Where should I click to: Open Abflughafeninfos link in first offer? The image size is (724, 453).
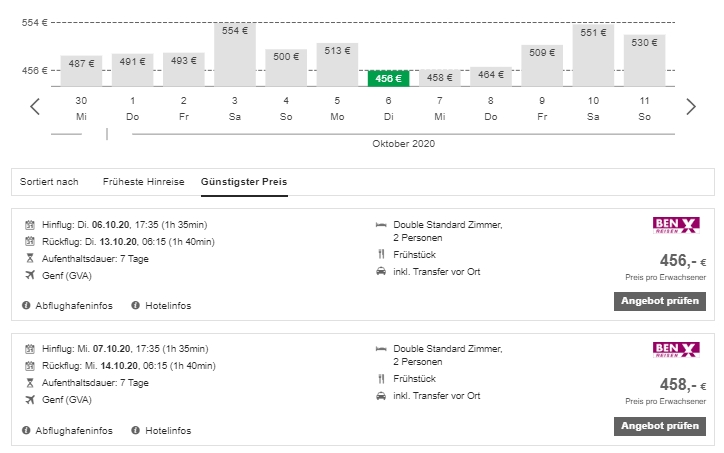pos(73,305)
